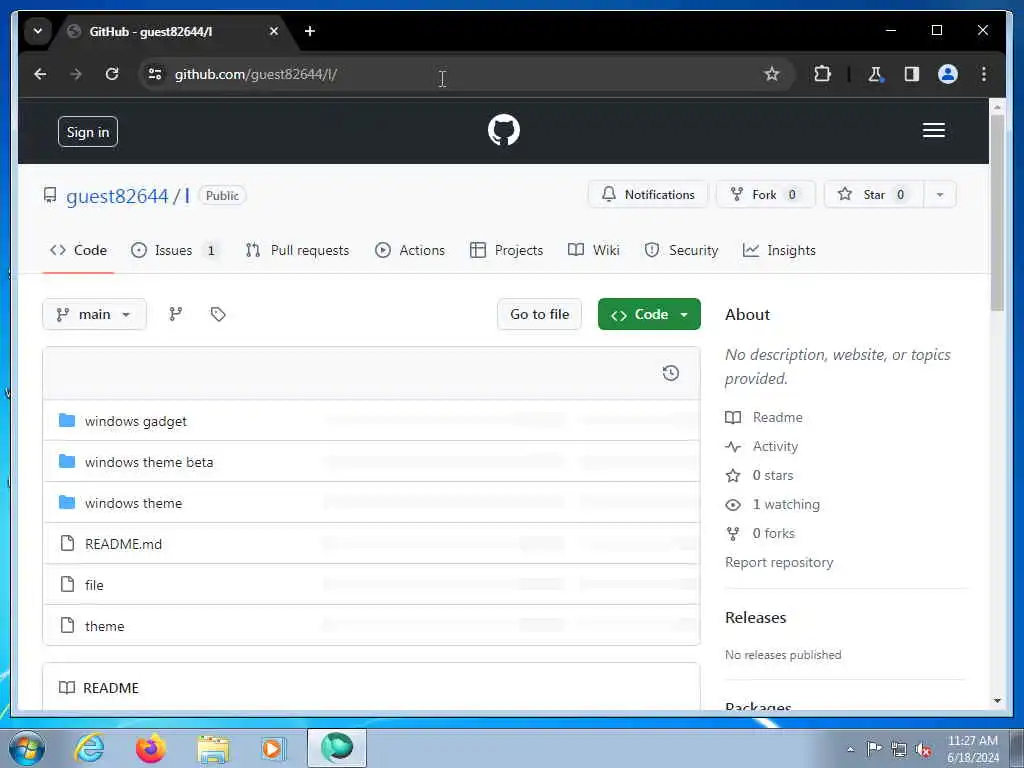This screenshot has height=768, width=1024.
Task: Open a new browser tab
Action: point(310,31)
